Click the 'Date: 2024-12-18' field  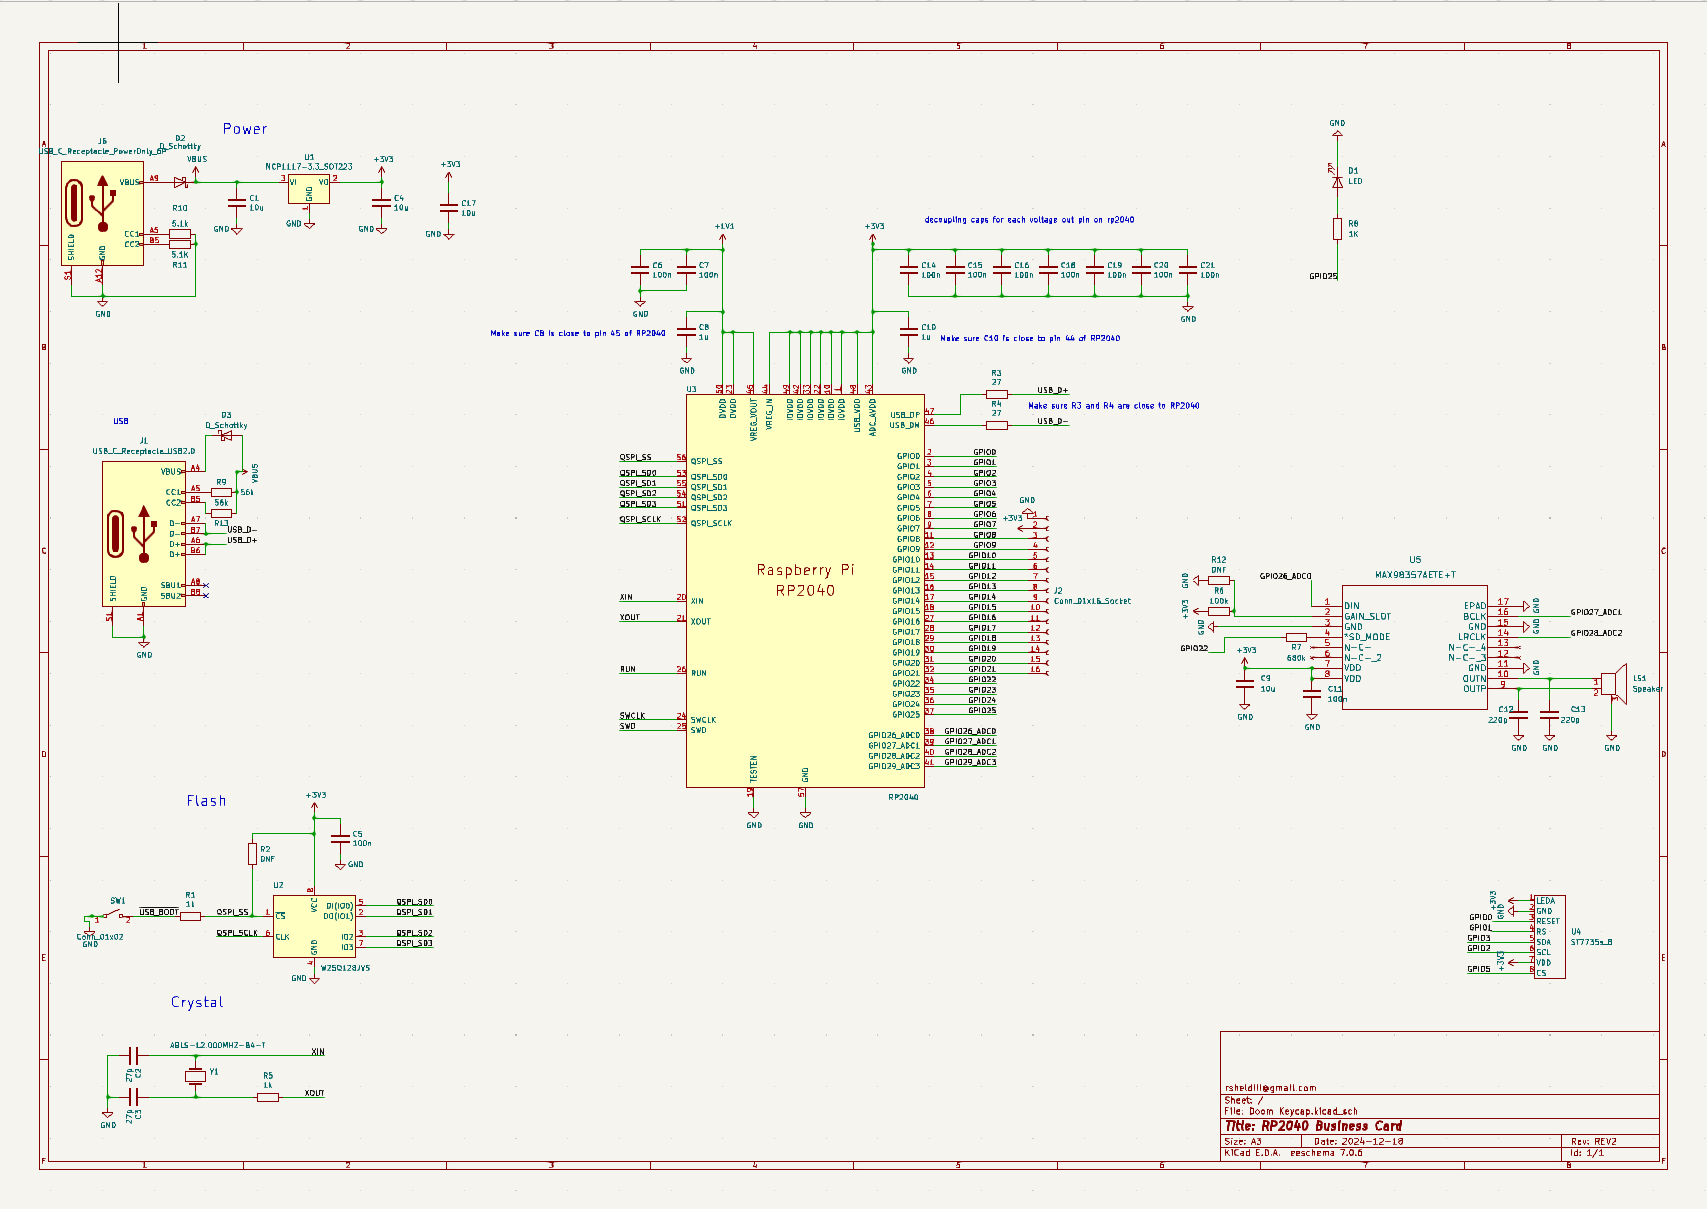tap(1359, 1141)
